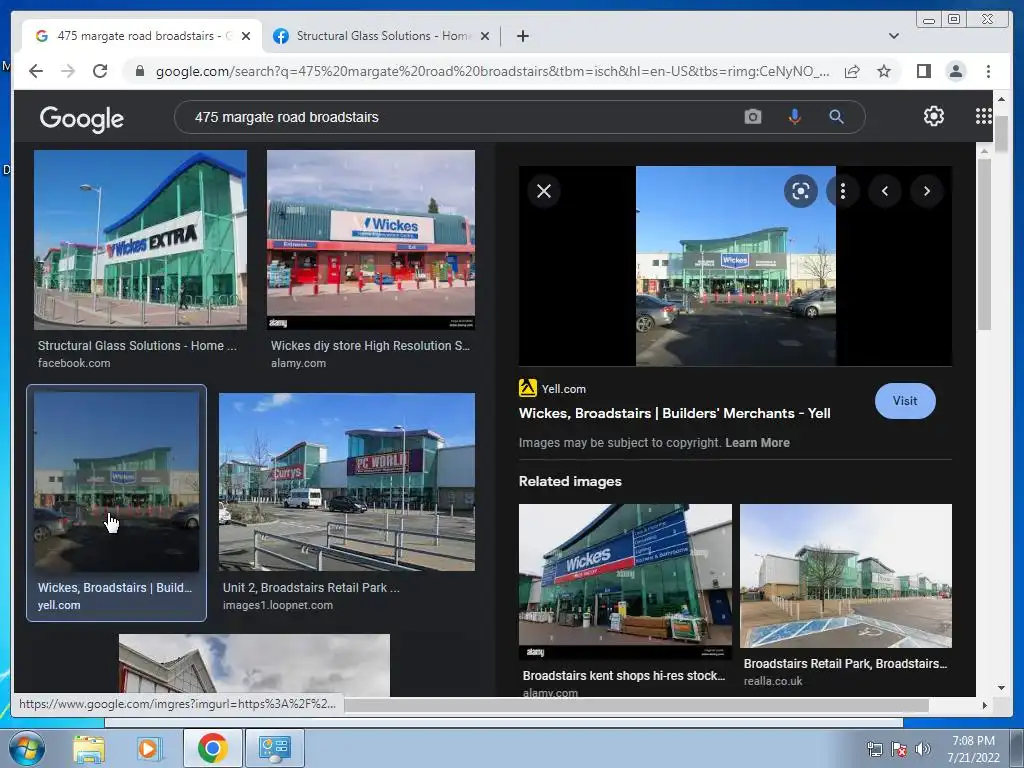This screenshot has width=1024, height=768.
Task: Click the page scrollbar down arrow
Action: pyautogui.click(x=1002, y=688)
